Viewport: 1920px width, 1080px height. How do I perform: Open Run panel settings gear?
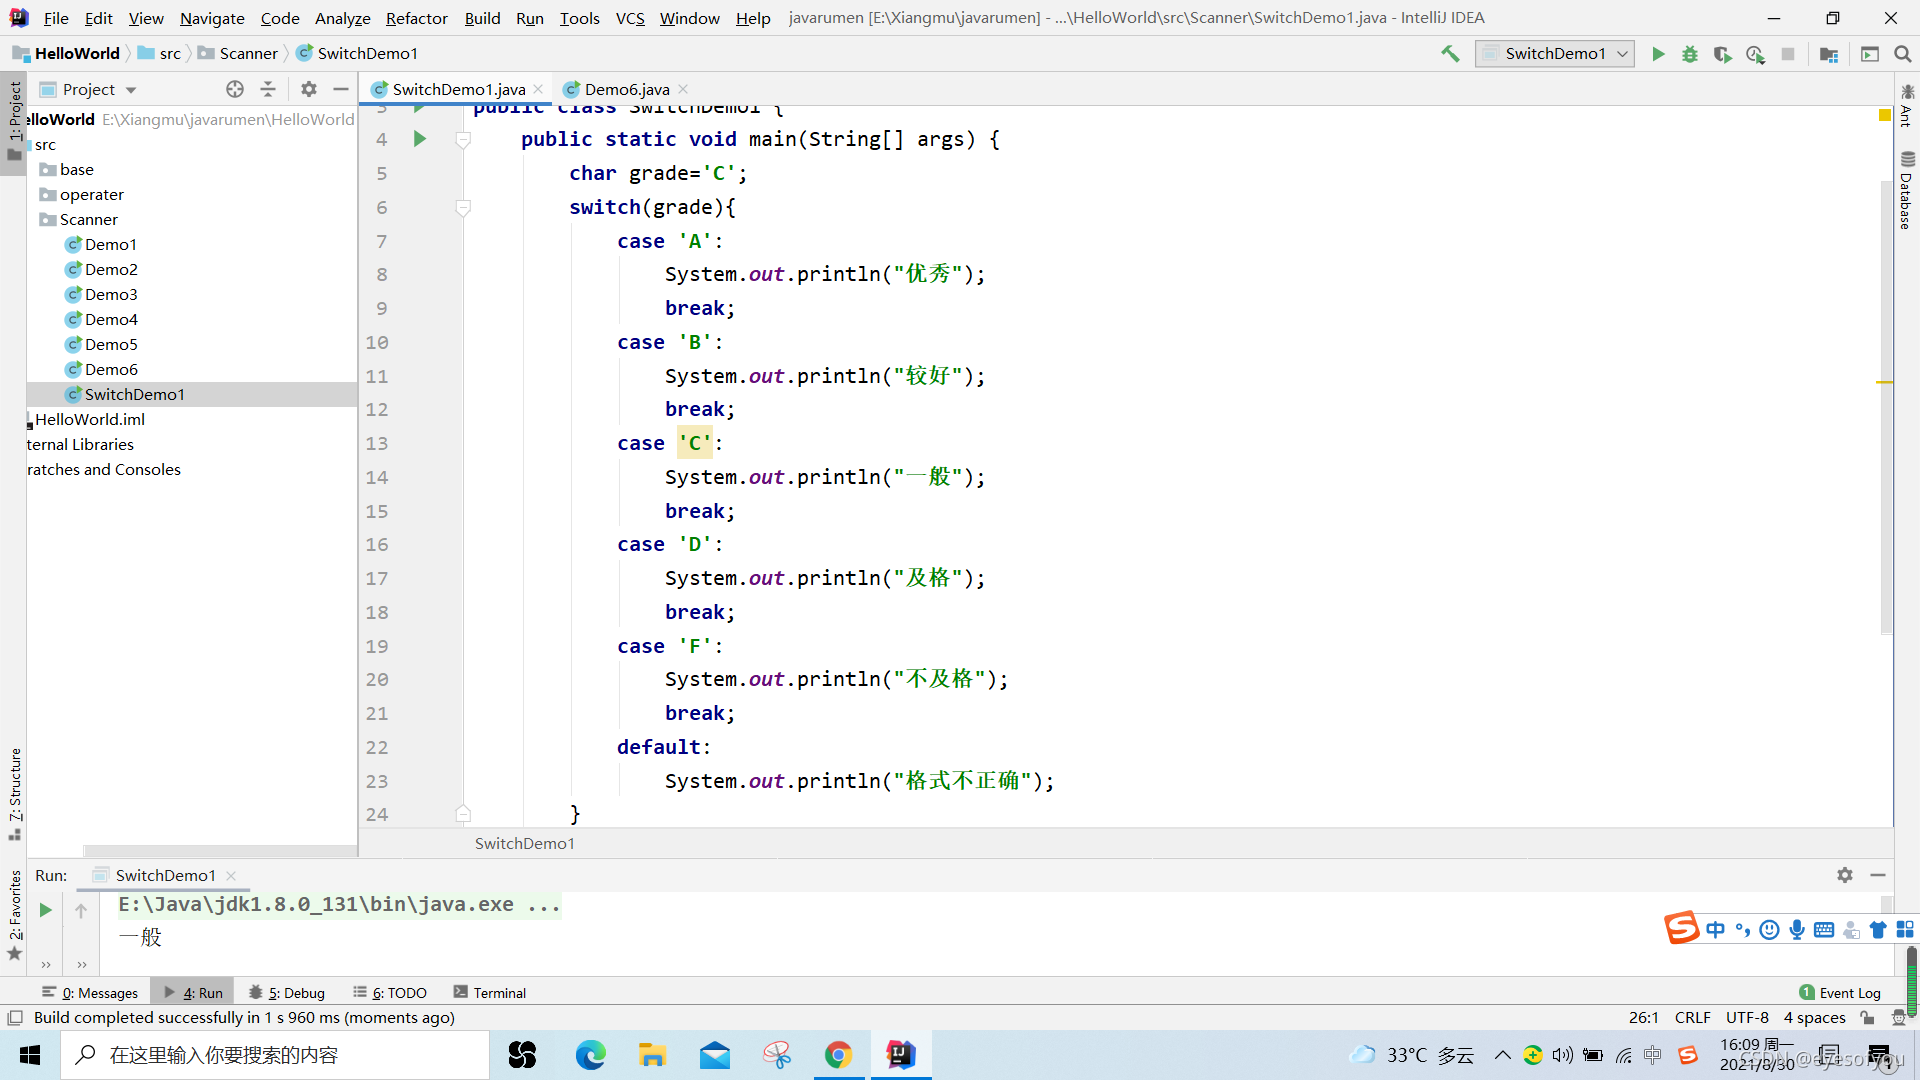tap(1845, 875)
